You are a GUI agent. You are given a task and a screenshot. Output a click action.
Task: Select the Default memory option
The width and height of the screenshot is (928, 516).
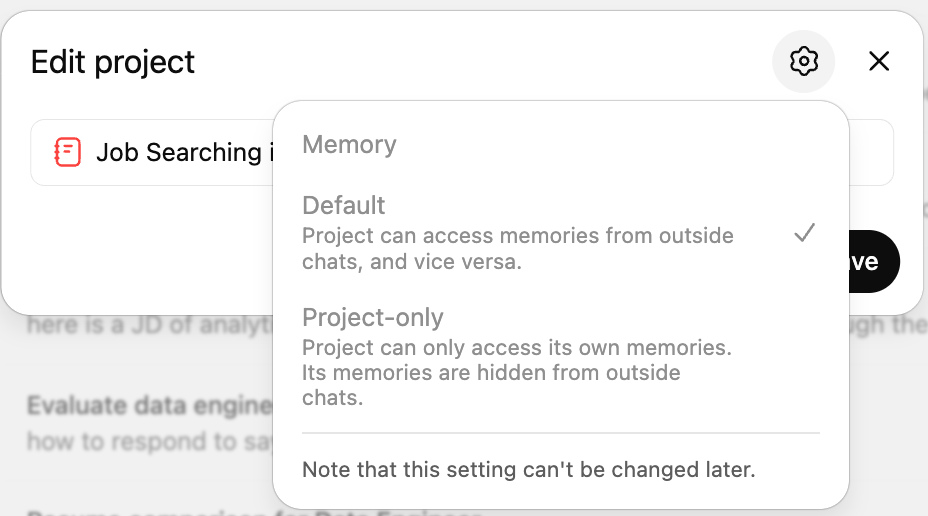click(x=344, y=206)
